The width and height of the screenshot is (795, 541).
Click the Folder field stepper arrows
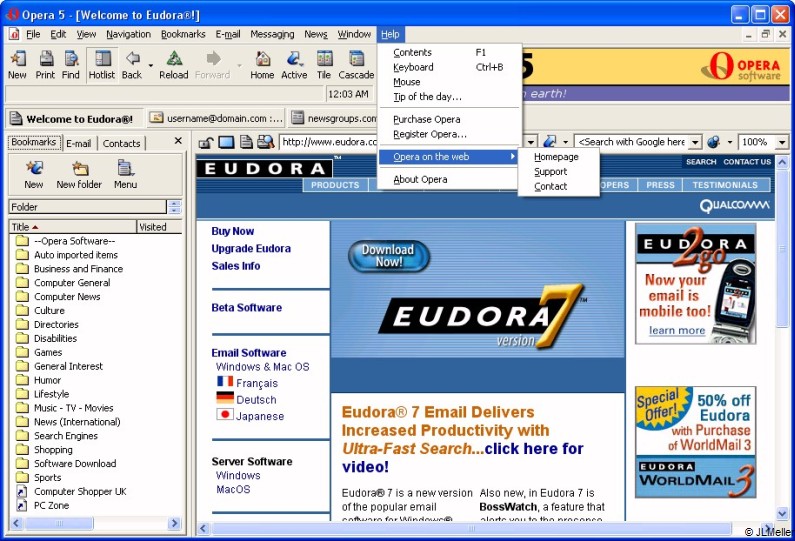coord(174,207)
